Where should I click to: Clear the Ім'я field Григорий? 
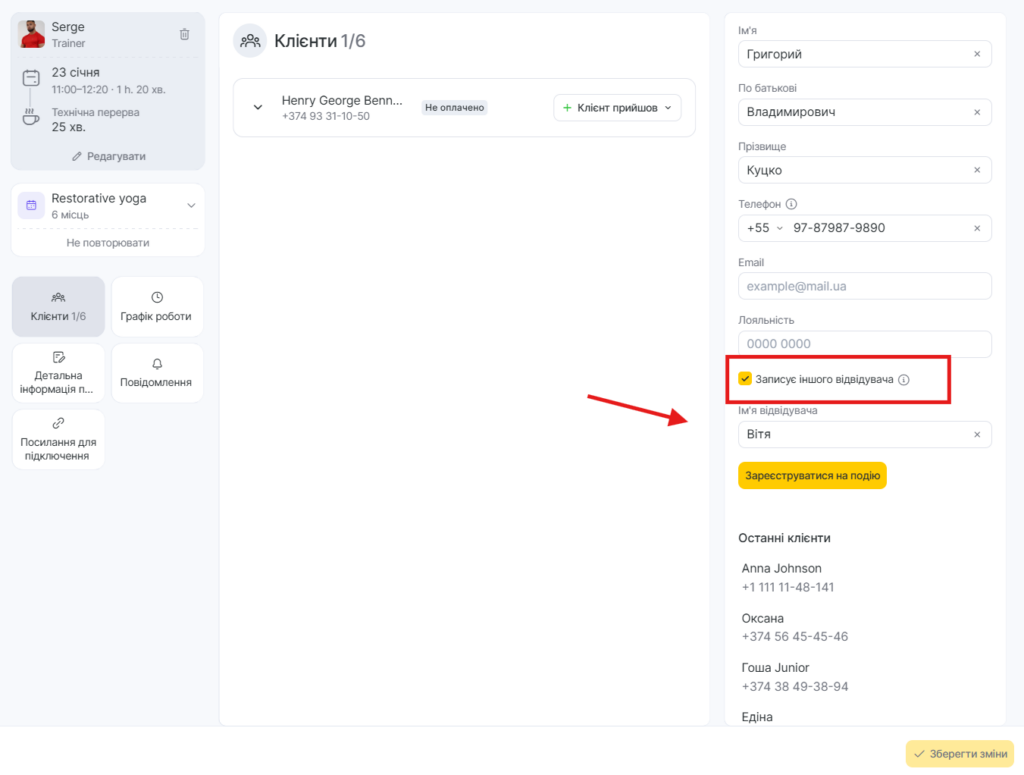pyautogui.click(x=977, y=54)
